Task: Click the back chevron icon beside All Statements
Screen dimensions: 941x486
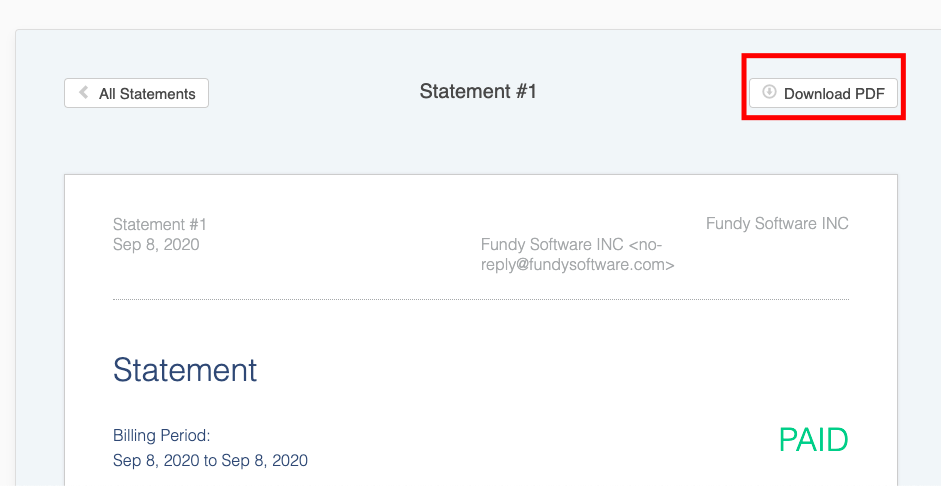Action: click(84, 92)
